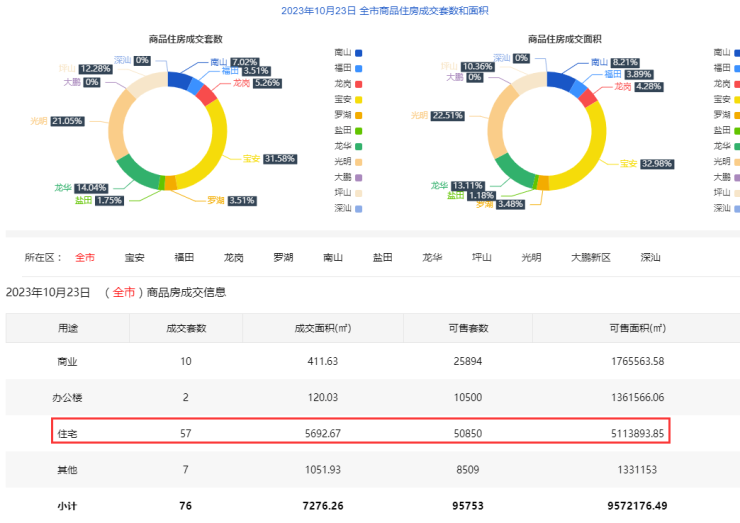Viewport: 740px width, 523px height.
Task: Open 福田 district tab
Action: (x=184, y=257)
